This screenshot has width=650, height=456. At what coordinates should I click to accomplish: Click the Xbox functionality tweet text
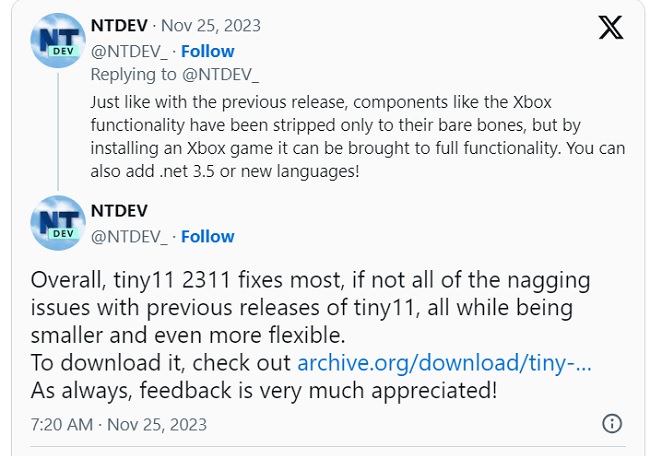coord(358,137)
